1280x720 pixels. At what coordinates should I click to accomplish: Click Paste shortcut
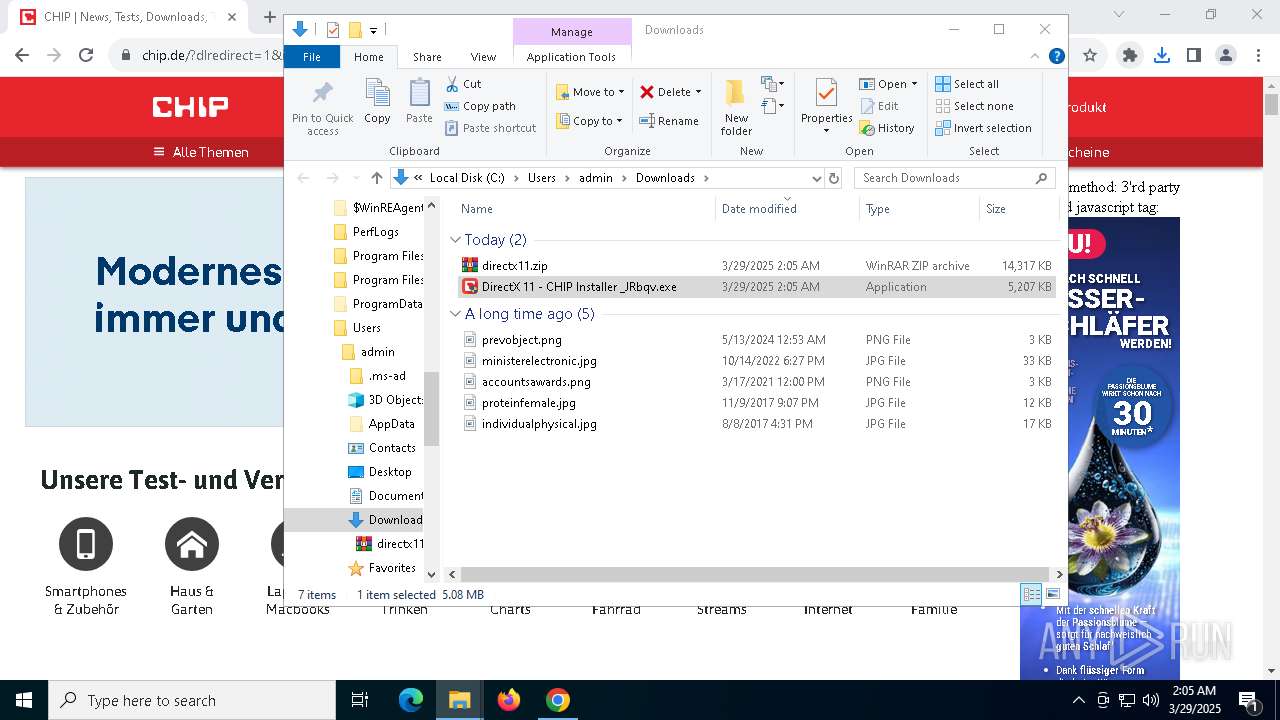pos(490,128)
